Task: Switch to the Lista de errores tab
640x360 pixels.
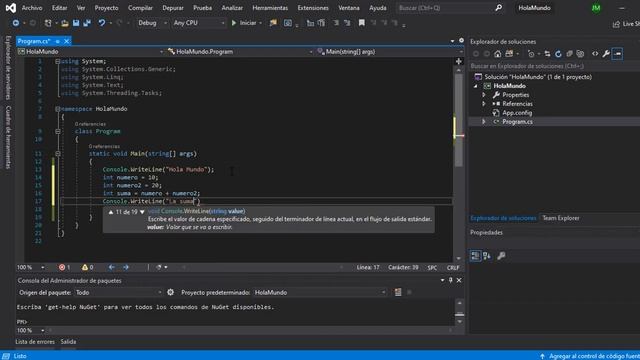Action: [x=35, y=342]
